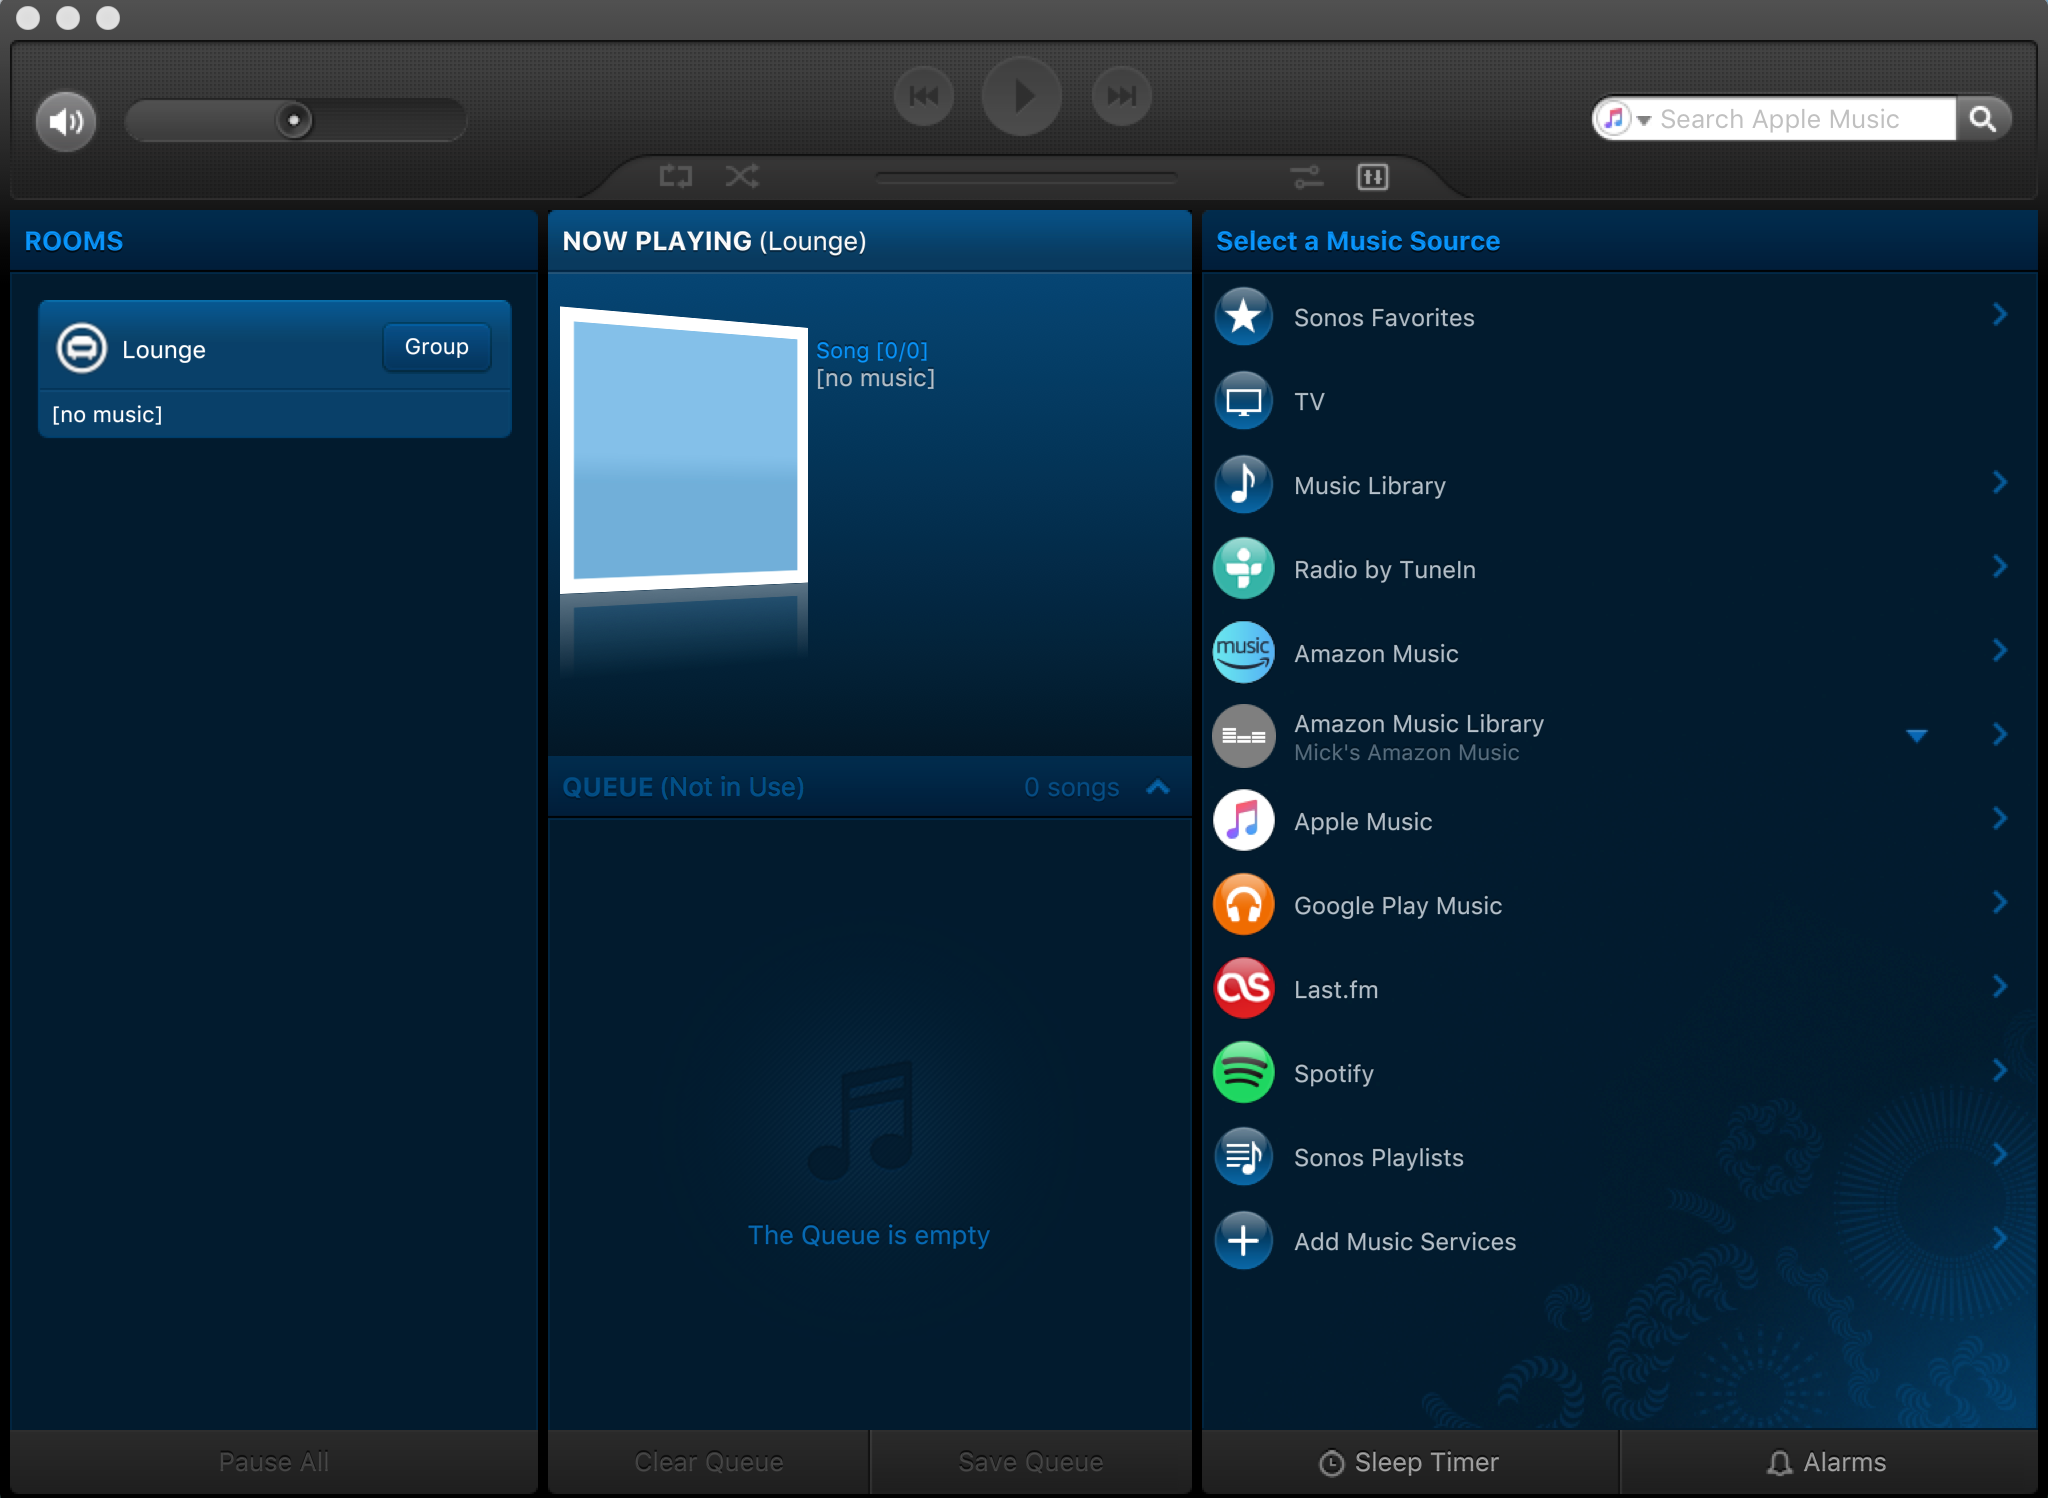Click the track progress bar

(1025, 178)
